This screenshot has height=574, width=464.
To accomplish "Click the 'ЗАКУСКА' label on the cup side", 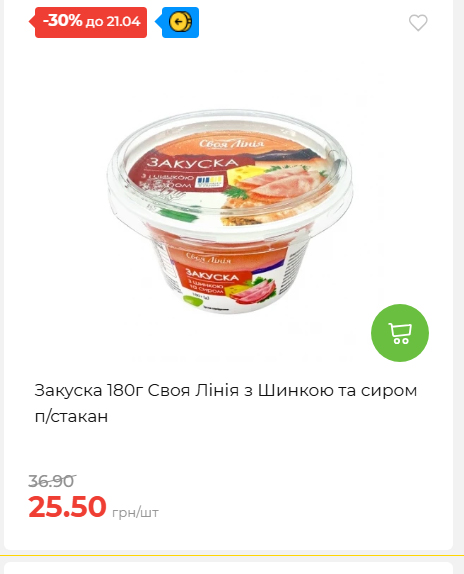I will pos(212,275).
